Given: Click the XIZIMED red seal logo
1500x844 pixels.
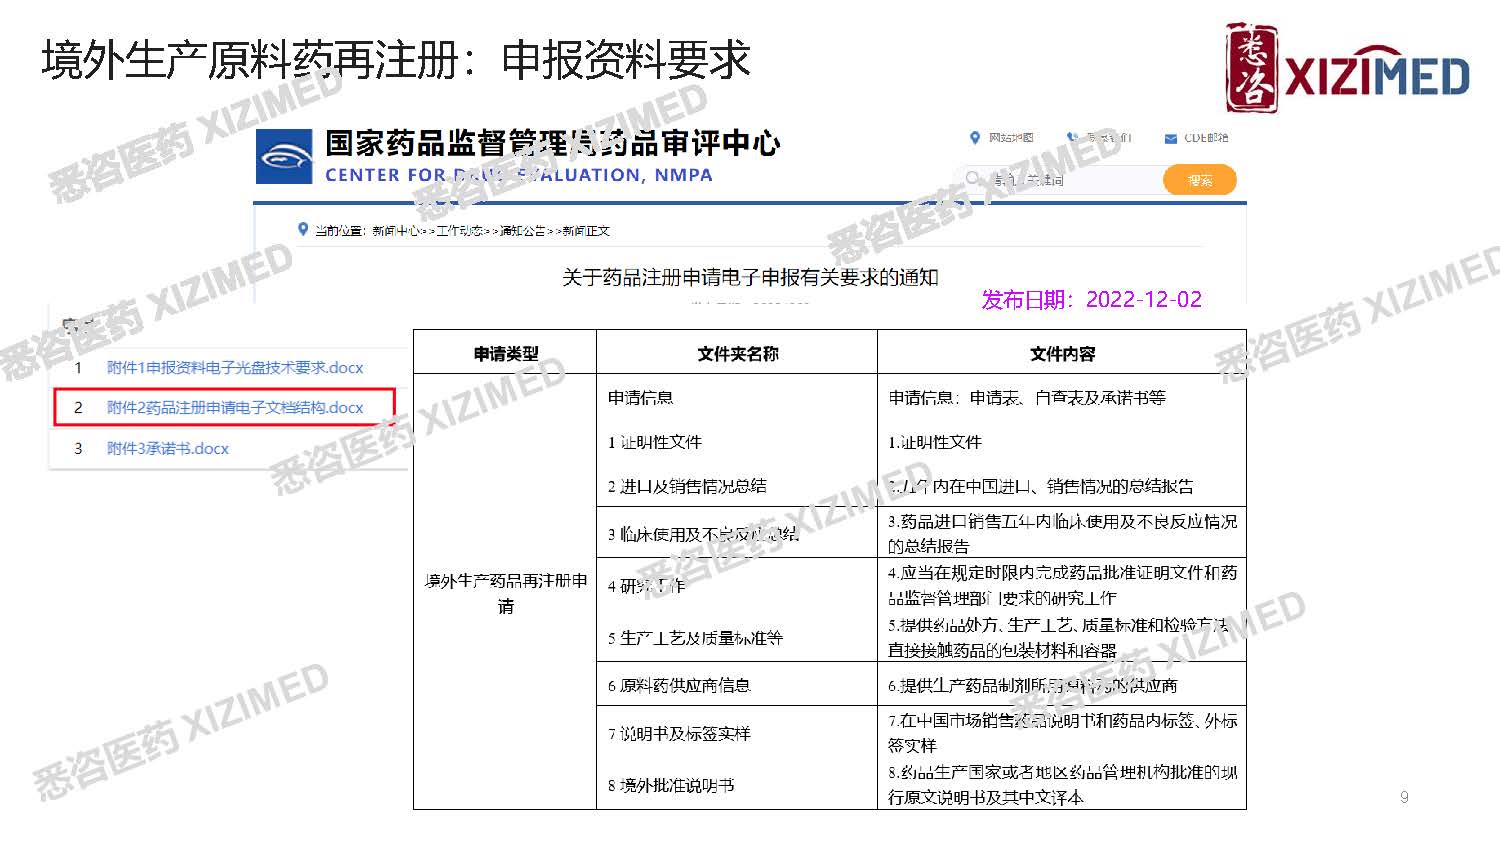Looking at the screenshot, I should (1252, 67).
